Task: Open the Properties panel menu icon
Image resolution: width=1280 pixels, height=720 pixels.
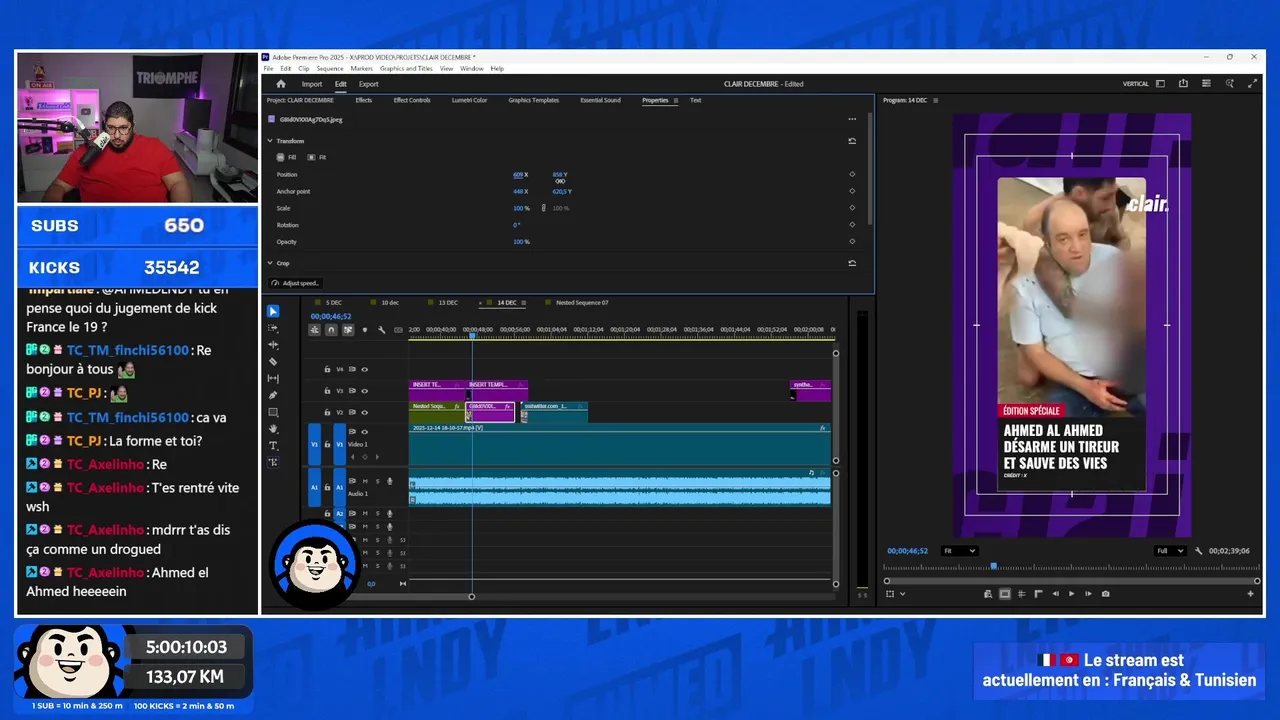Action: 676,100
